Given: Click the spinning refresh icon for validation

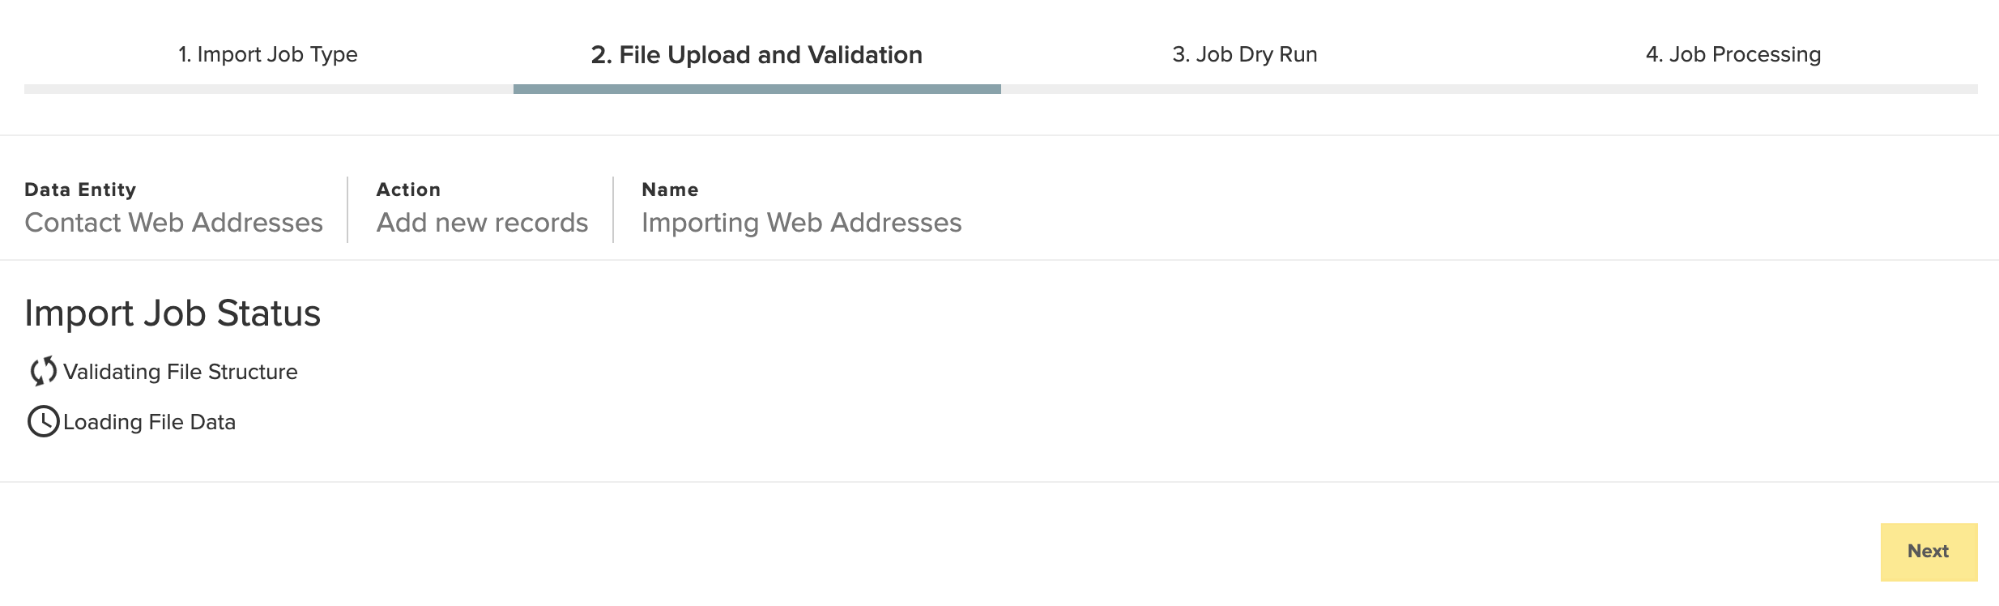Looking at the screenshot, I should (43, 372).
